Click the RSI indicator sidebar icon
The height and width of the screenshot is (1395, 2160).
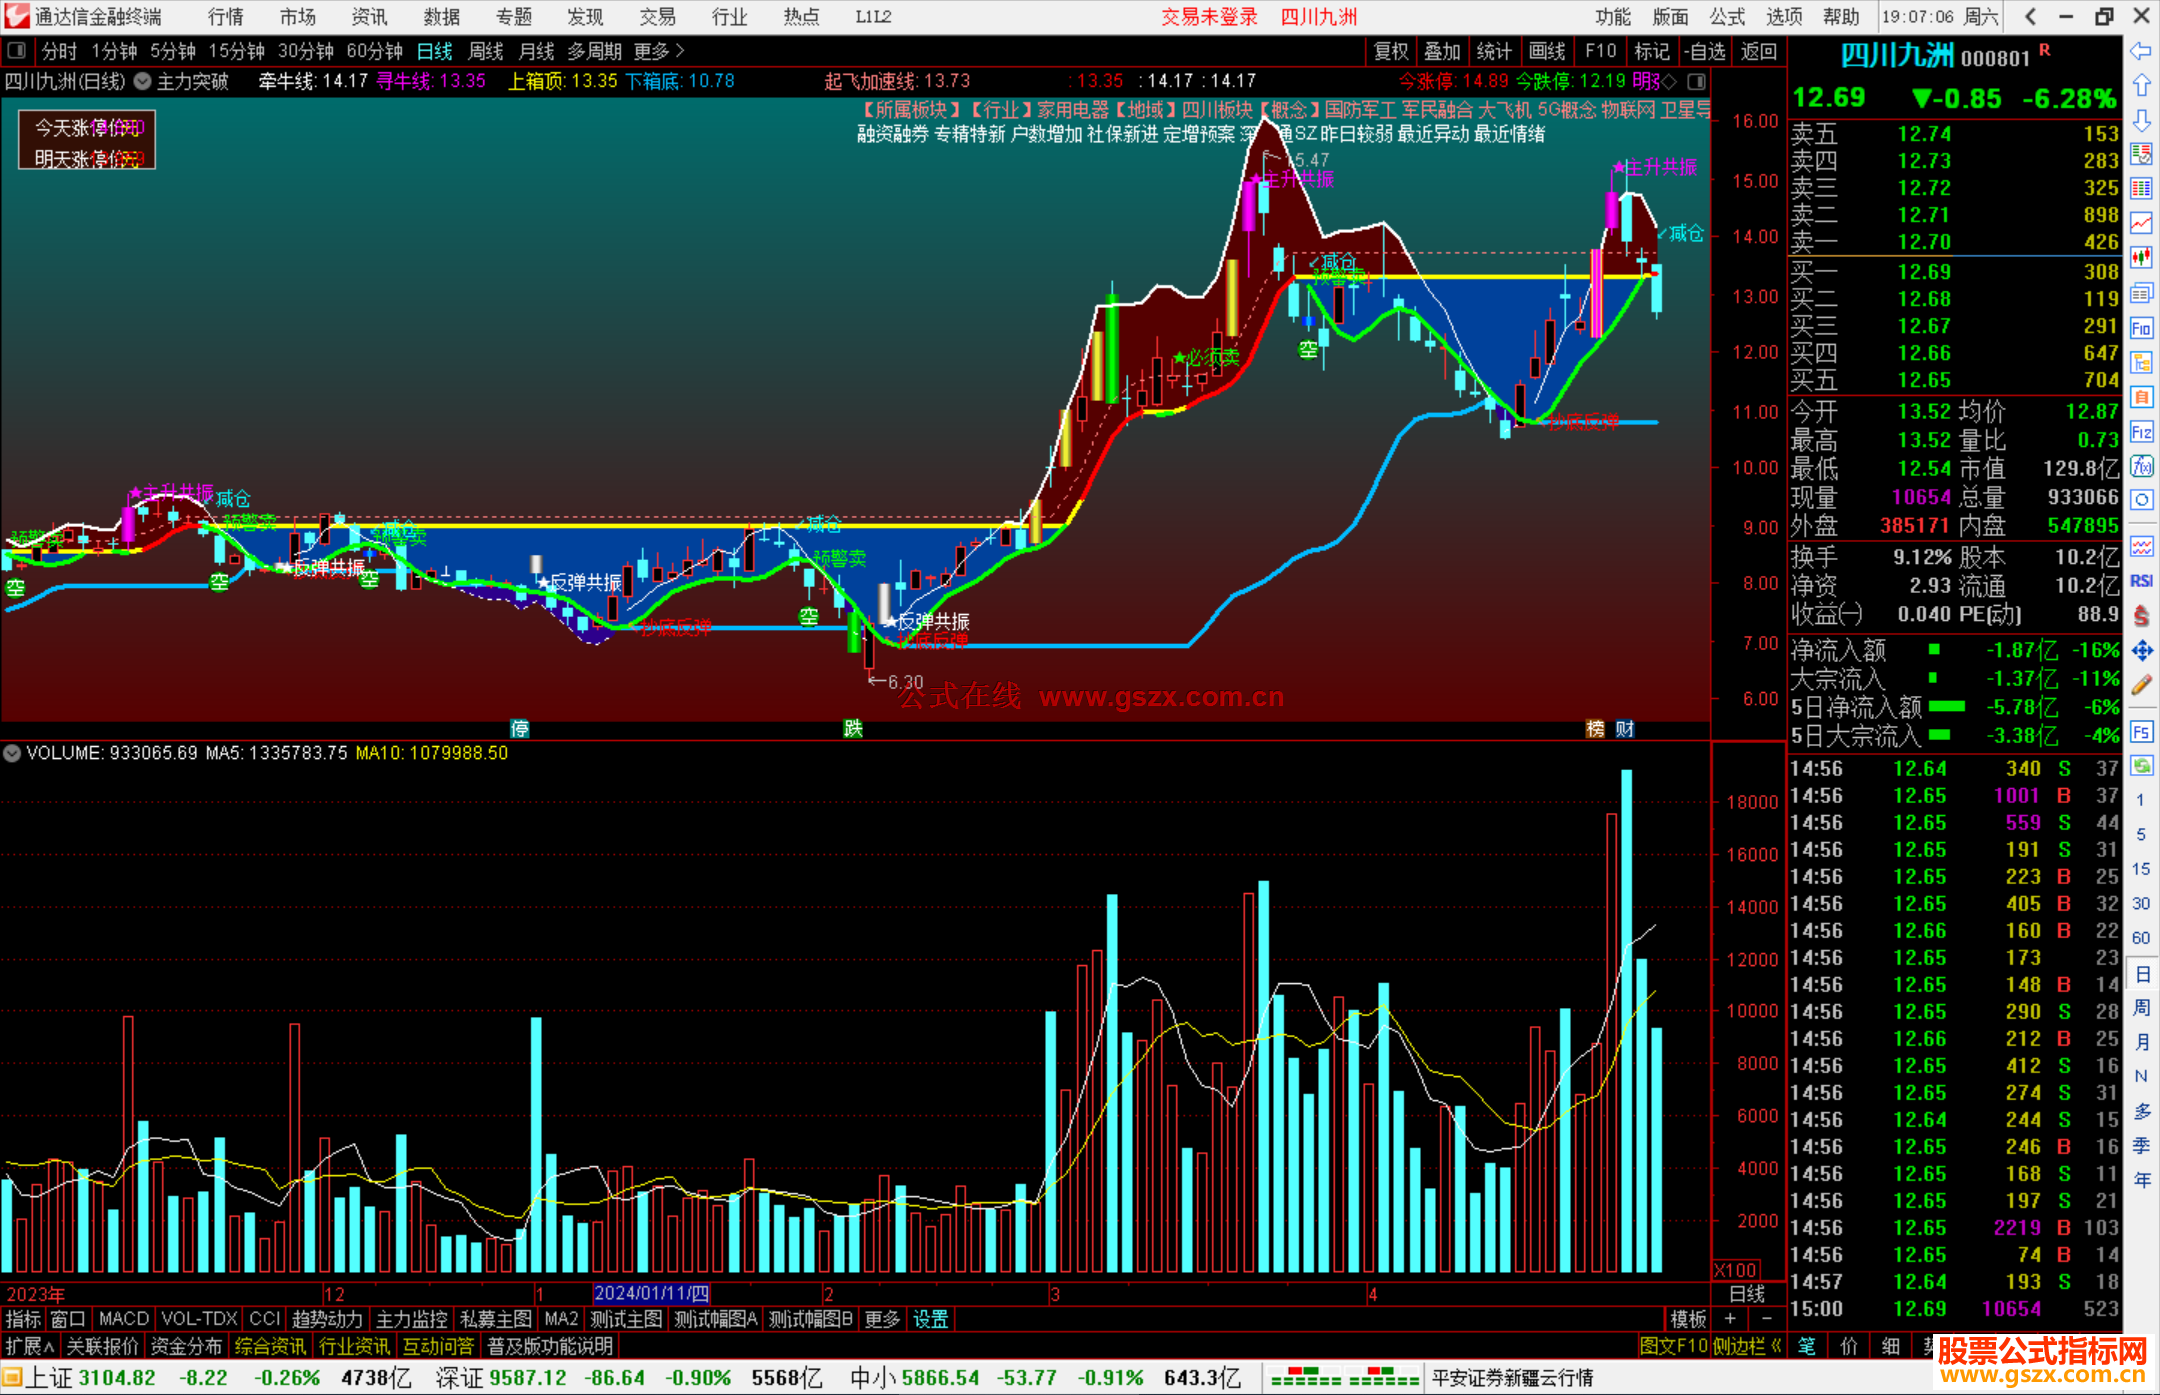[x=2141, y=581]
